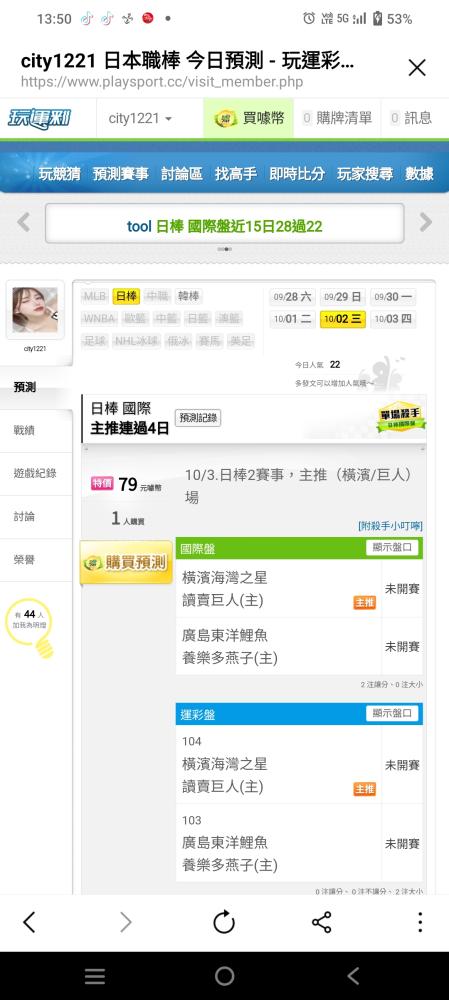
Task: Show odds for 運彩盤 with 顯示盤口
Action: [392, 713]
